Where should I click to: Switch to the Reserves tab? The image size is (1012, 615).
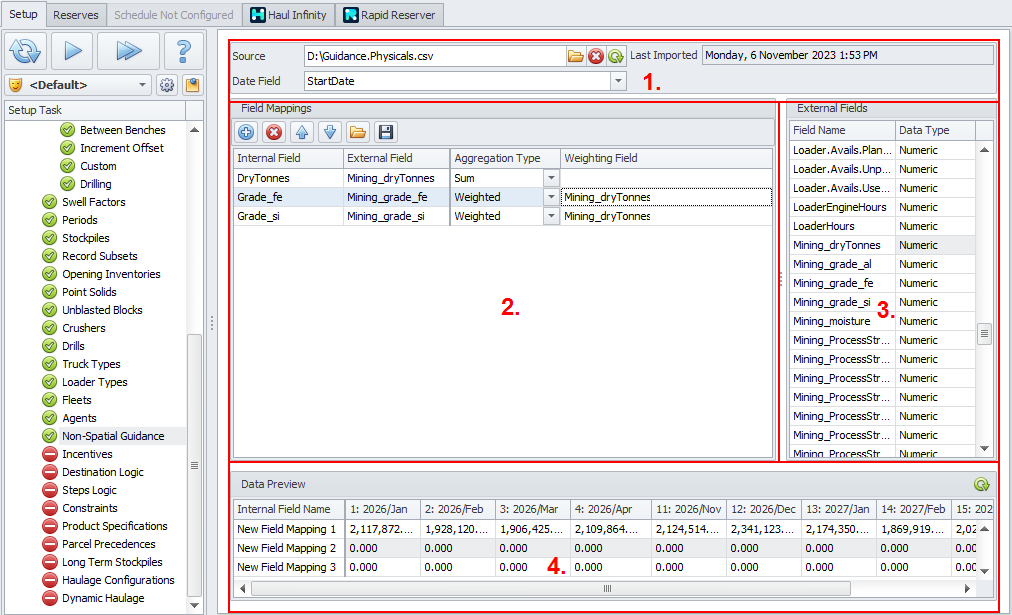pos(75,15)
